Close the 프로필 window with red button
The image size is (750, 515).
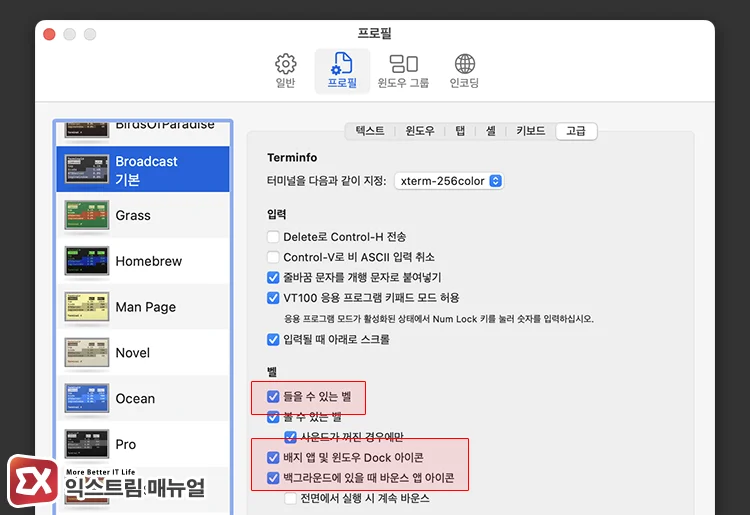(x=49, y=34)
